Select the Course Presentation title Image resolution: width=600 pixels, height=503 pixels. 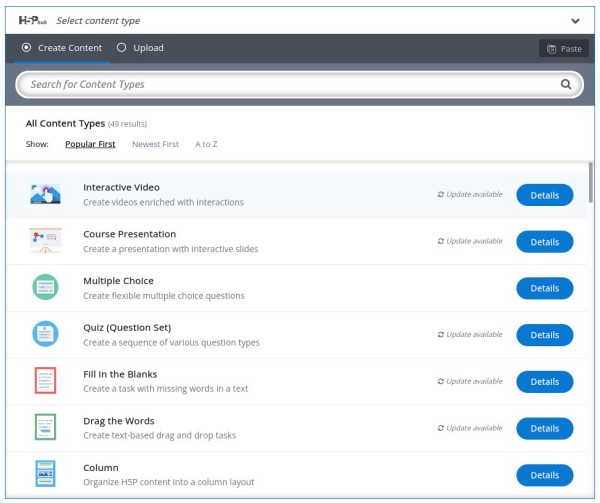[130, 234]
